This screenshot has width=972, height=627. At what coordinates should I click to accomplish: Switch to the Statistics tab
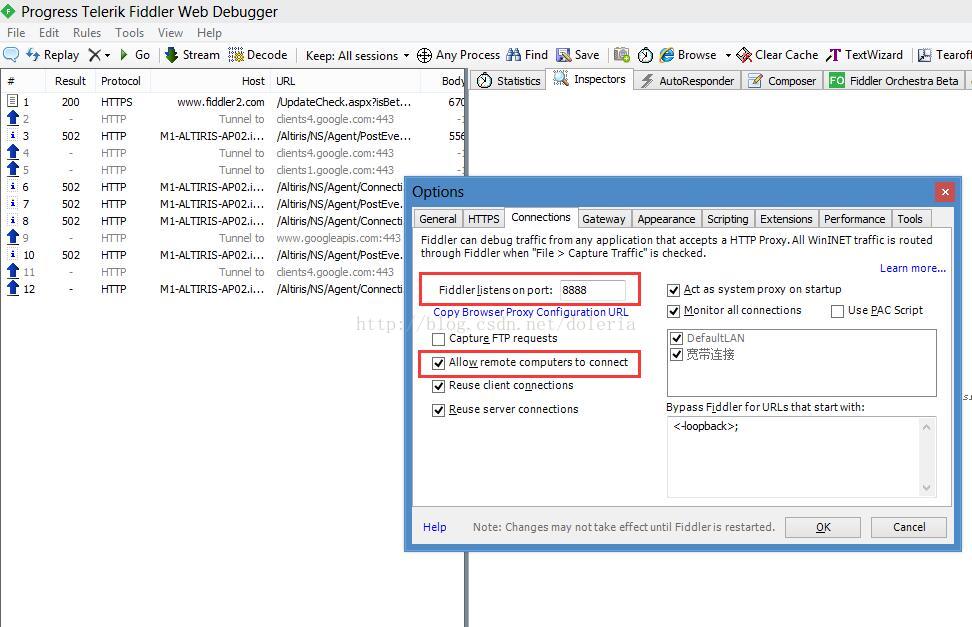click(508, 81)
